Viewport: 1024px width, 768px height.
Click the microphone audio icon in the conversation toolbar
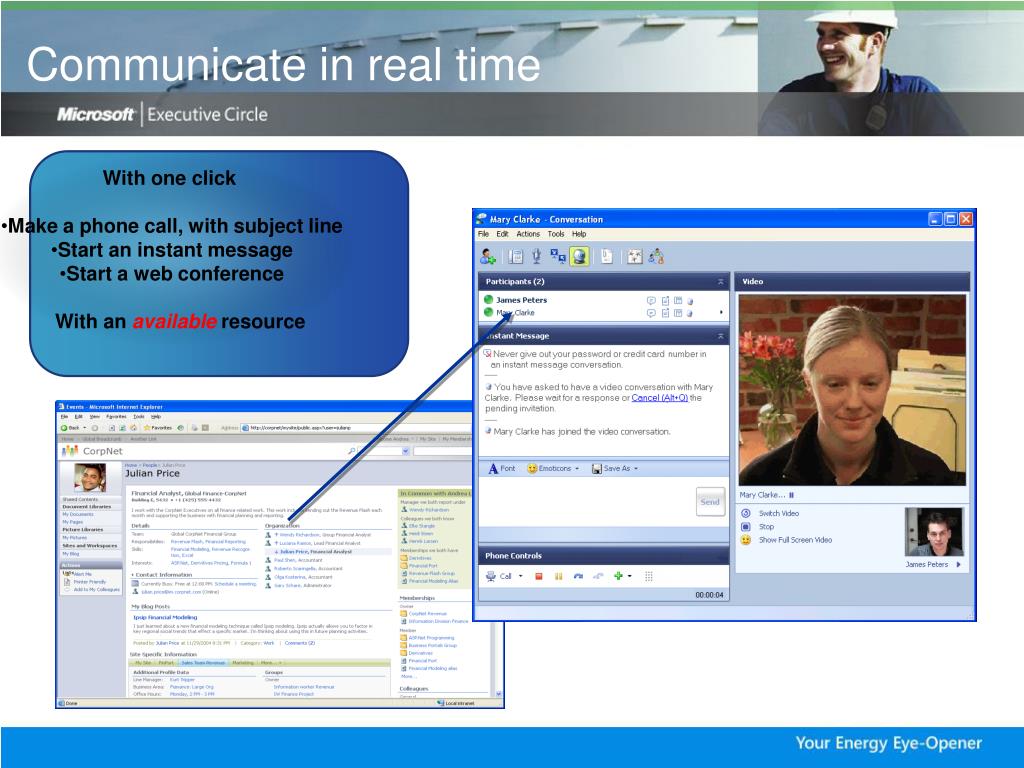(x=536, y=257)
